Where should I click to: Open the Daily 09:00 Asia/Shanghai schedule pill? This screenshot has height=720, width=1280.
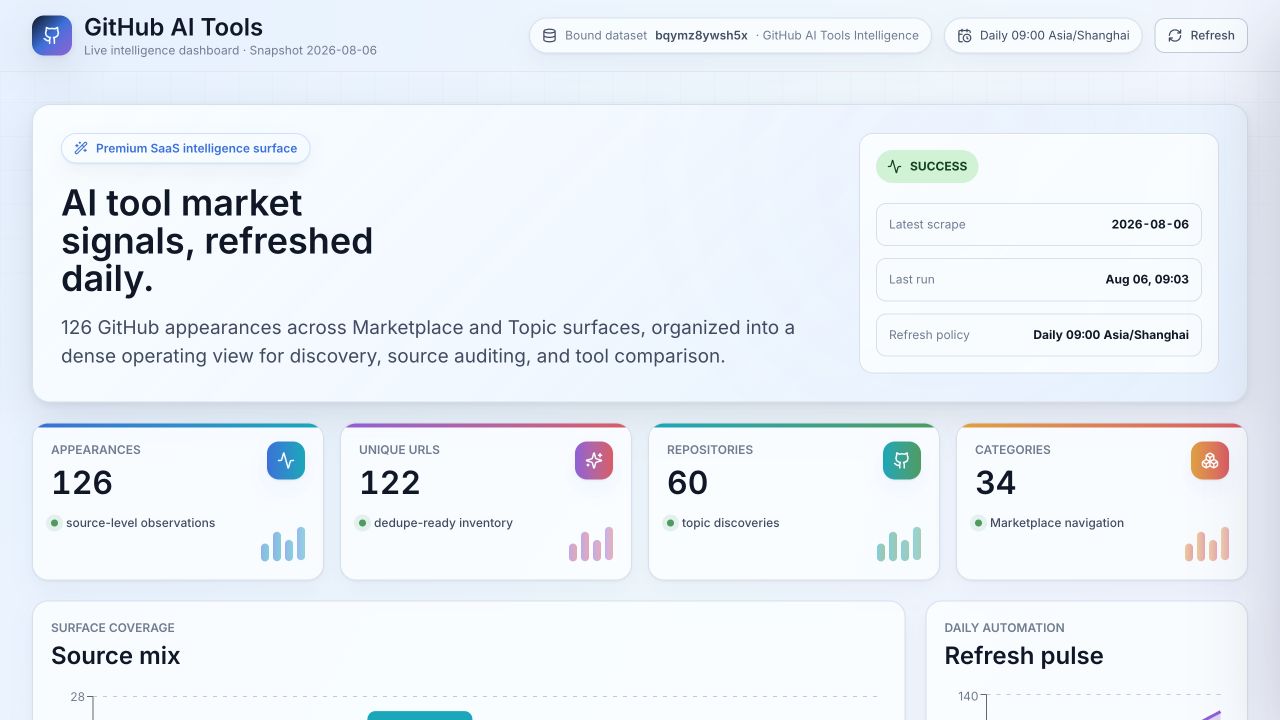point(1043,36)
